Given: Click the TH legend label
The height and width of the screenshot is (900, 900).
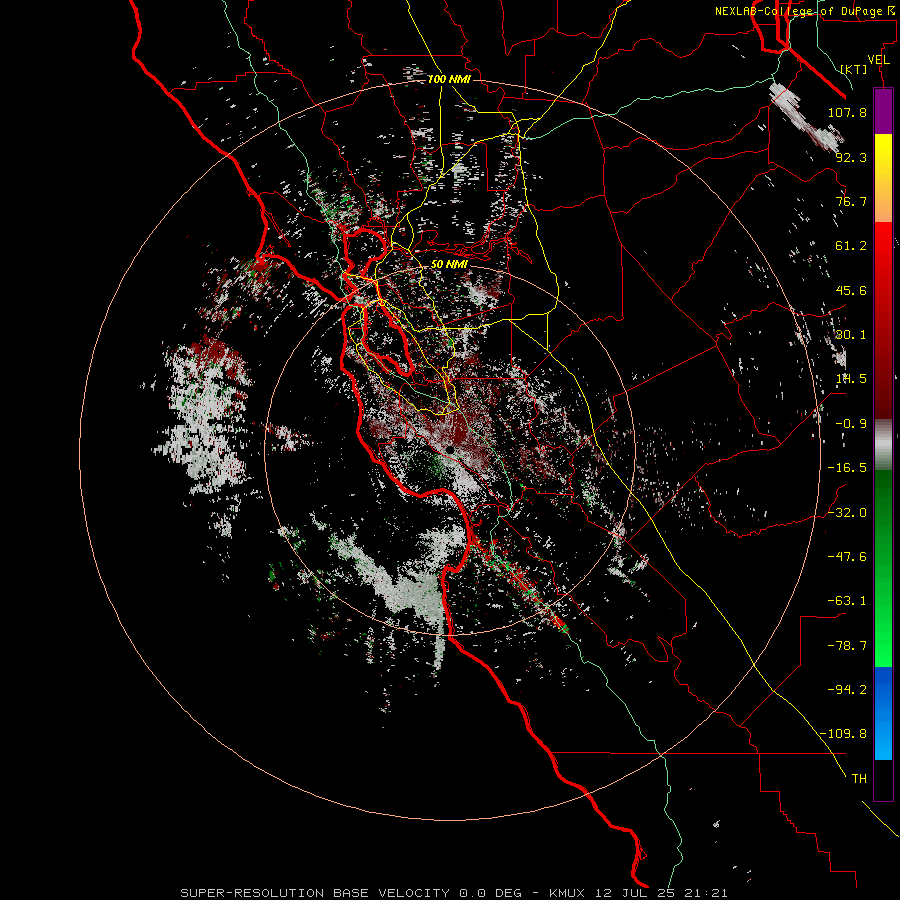Looking at the screenshot, I should [x=859, y=779].
